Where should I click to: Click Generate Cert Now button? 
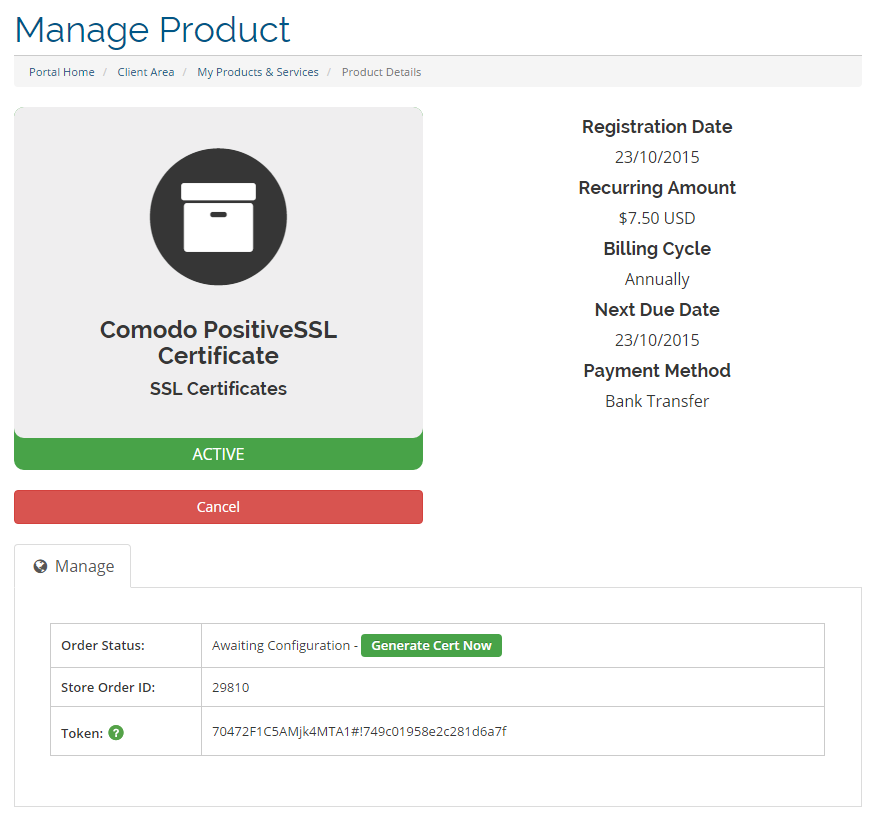pyautogui.click(x=431, y=645)
